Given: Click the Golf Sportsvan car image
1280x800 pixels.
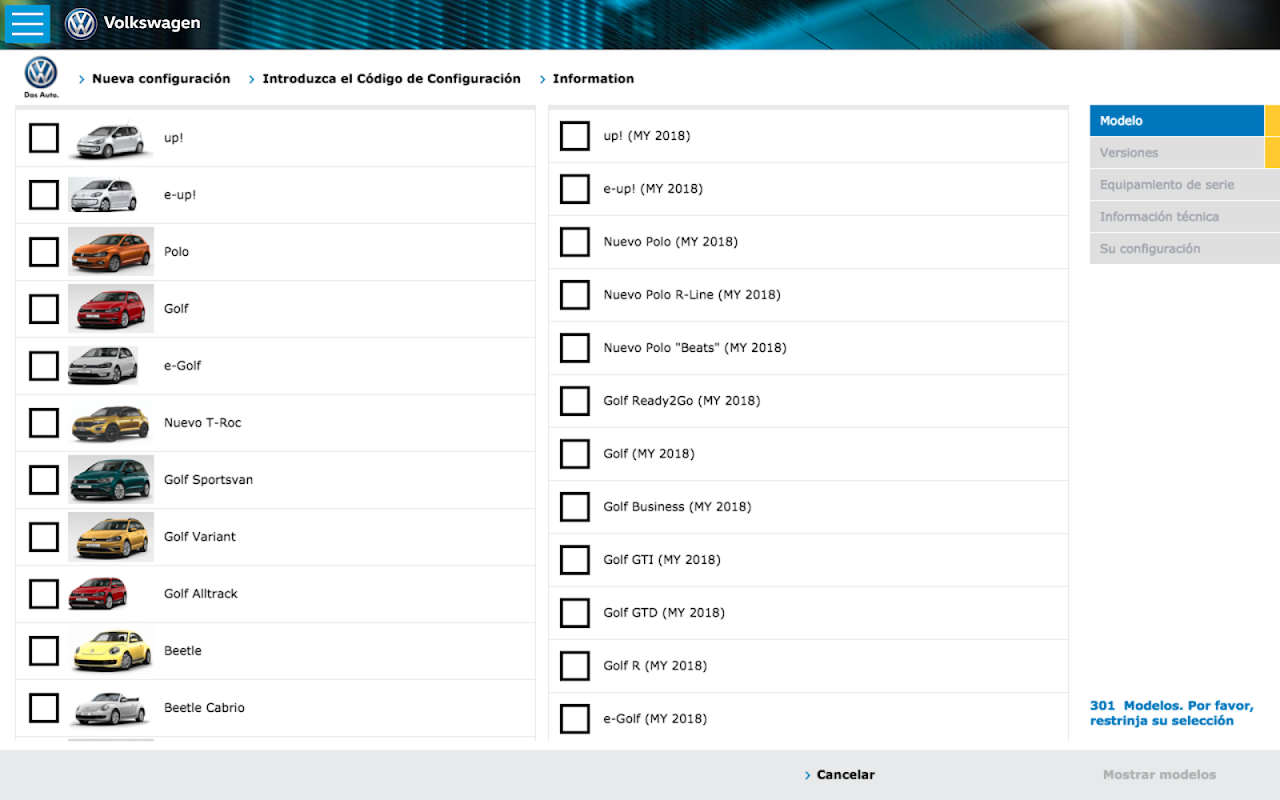Looking at the screenshot, I should point(110,480).
